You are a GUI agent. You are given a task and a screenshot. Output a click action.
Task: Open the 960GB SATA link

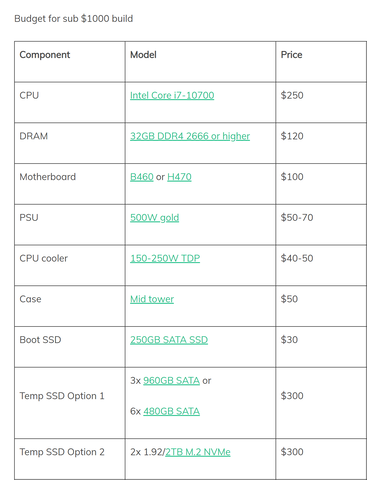click(171, 381)
